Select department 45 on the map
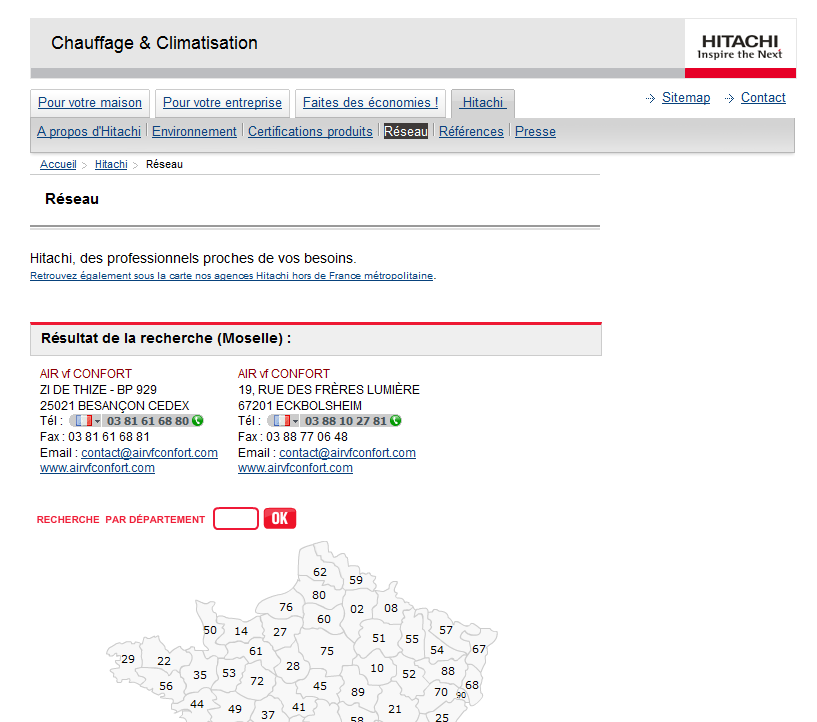Screen dimensions: 817x722 point(319,686)
